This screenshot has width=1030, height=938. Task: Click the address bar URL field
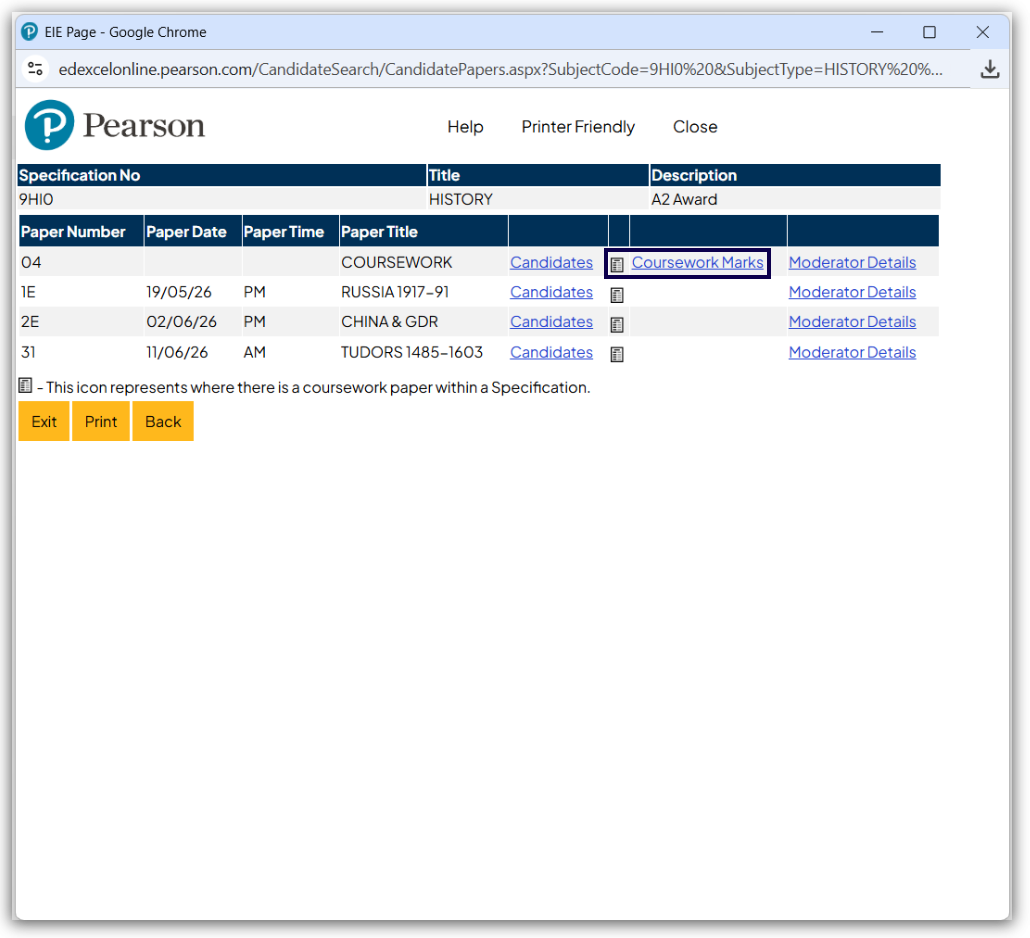[x=500, y=69]
